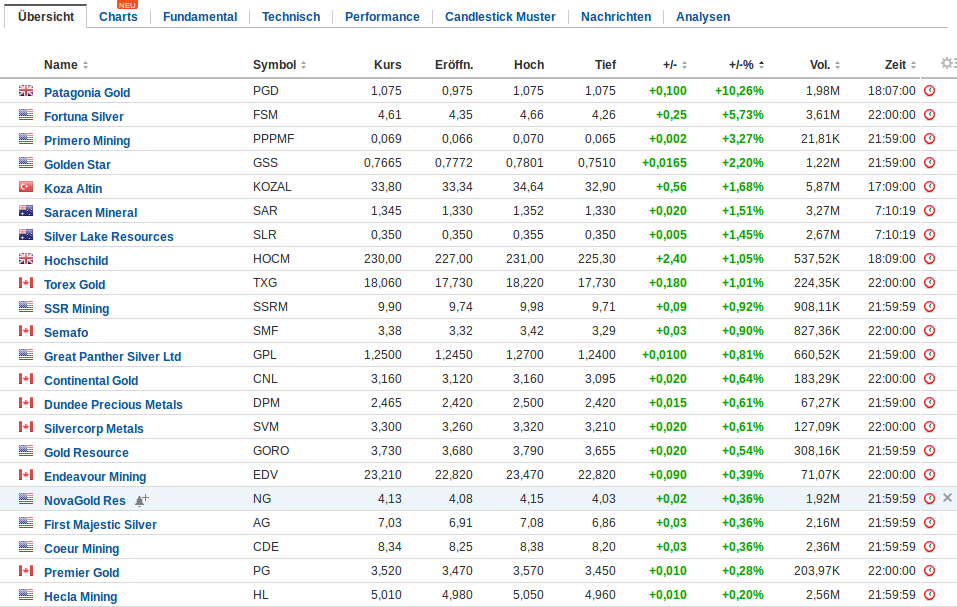Image resolution: width=957 pixels, height=607 pixels.
Task: Open the Continental Gold link
Action: (91, 381)
